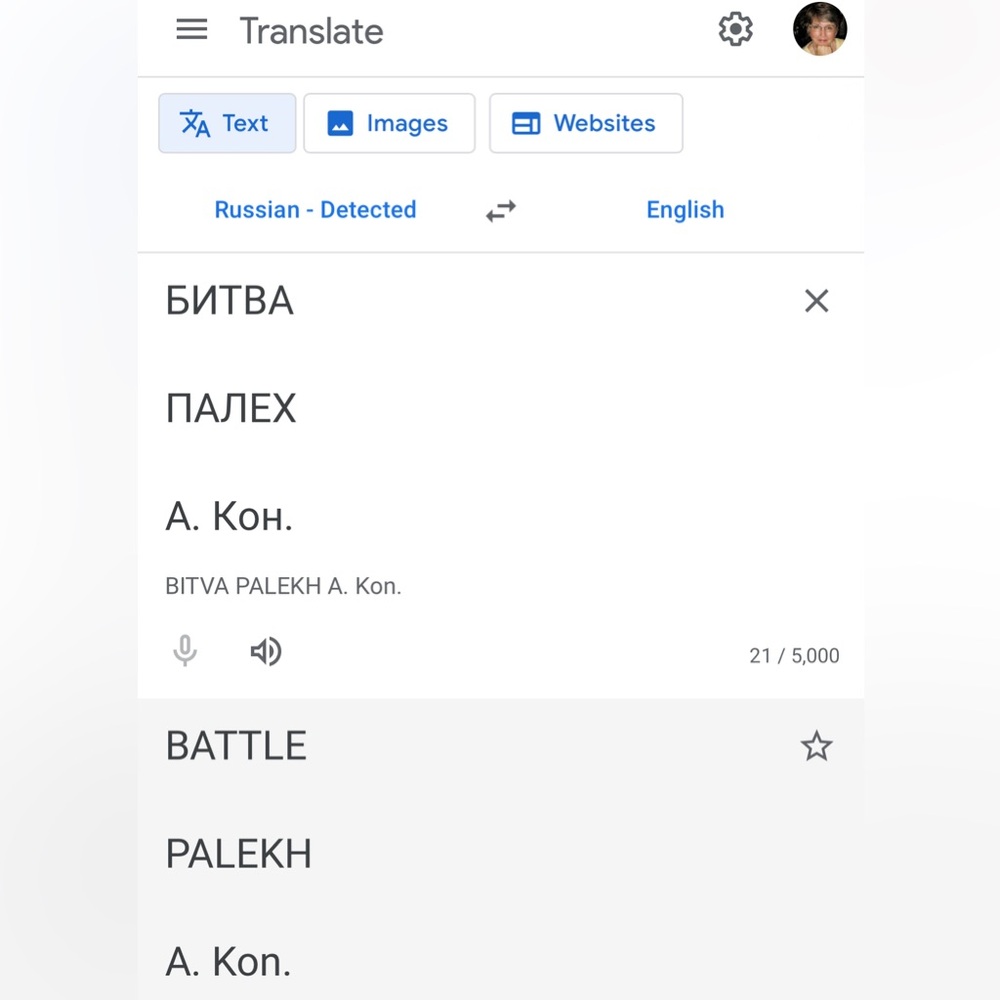Swap languages with the arrows icon
Viewport: 1000px width, 1000px height.
click(x=501, y=210)
